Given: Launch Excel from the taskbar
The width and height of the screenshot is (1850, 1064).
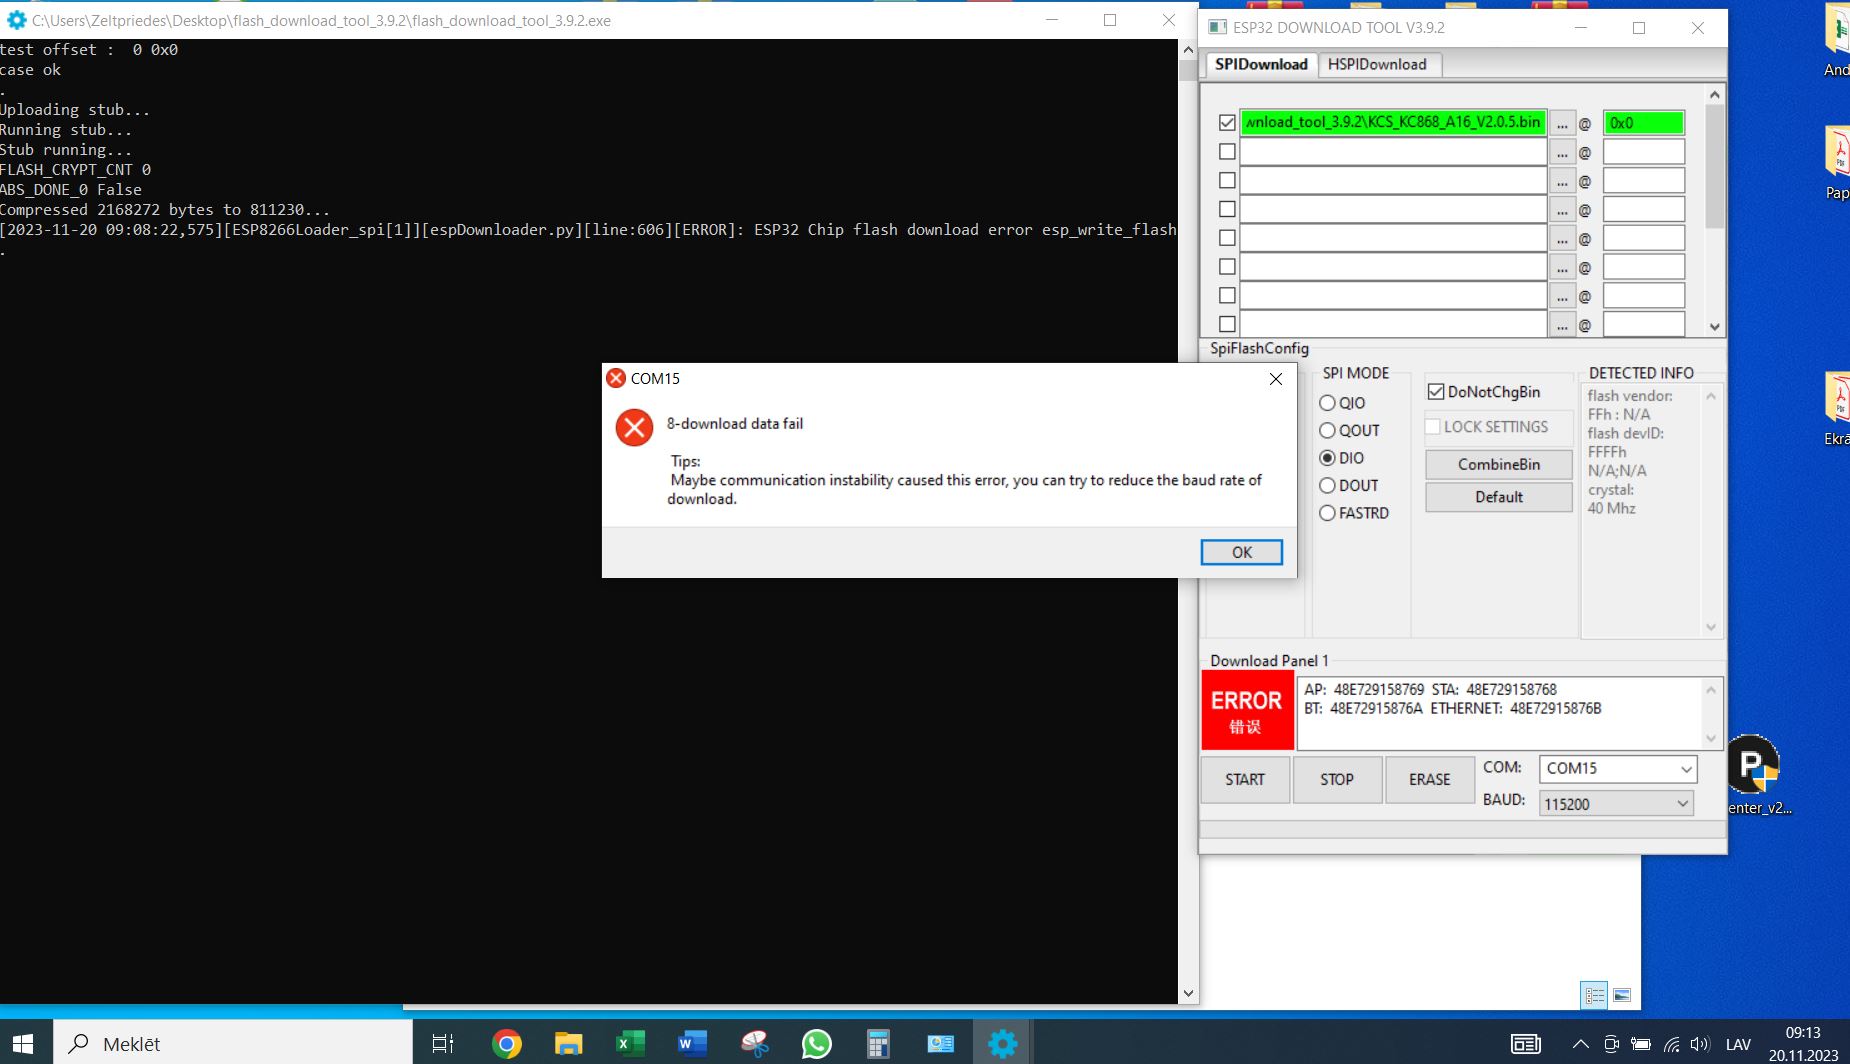Looking at the screenshot, I should [630, 1044].
